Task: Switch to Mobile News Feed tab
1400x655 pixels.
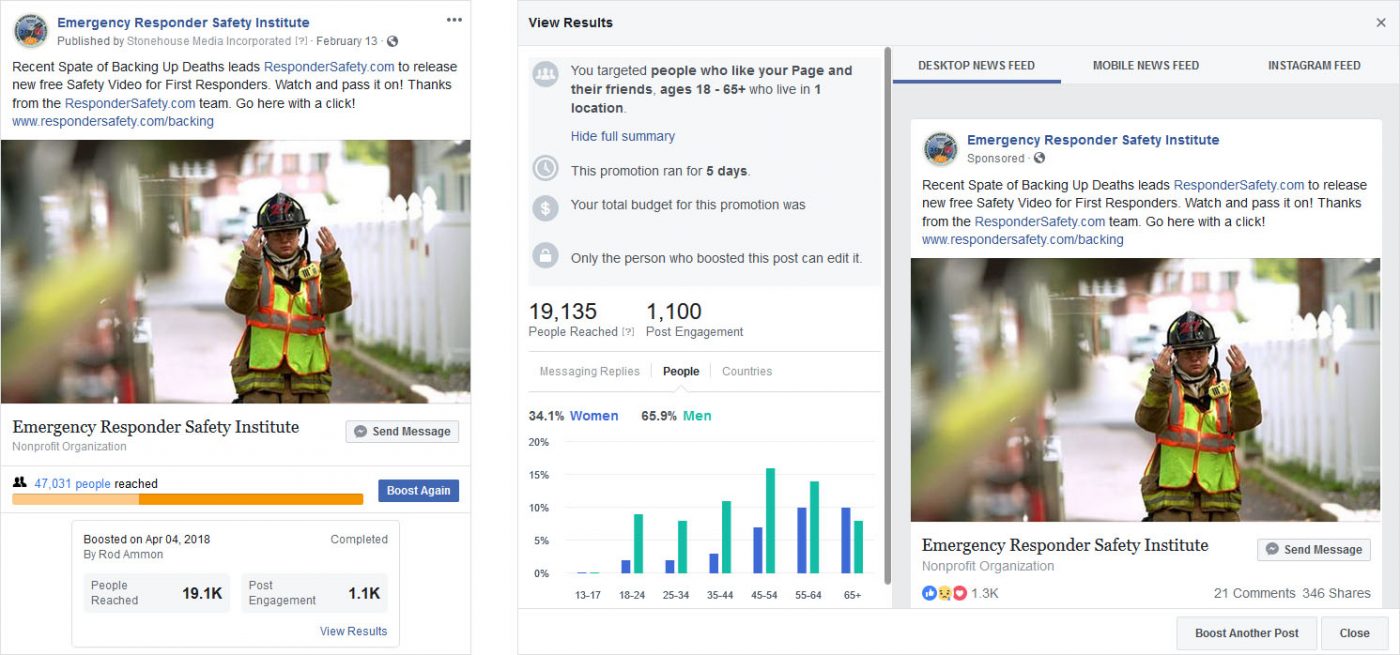Action: pos(1145,65)
